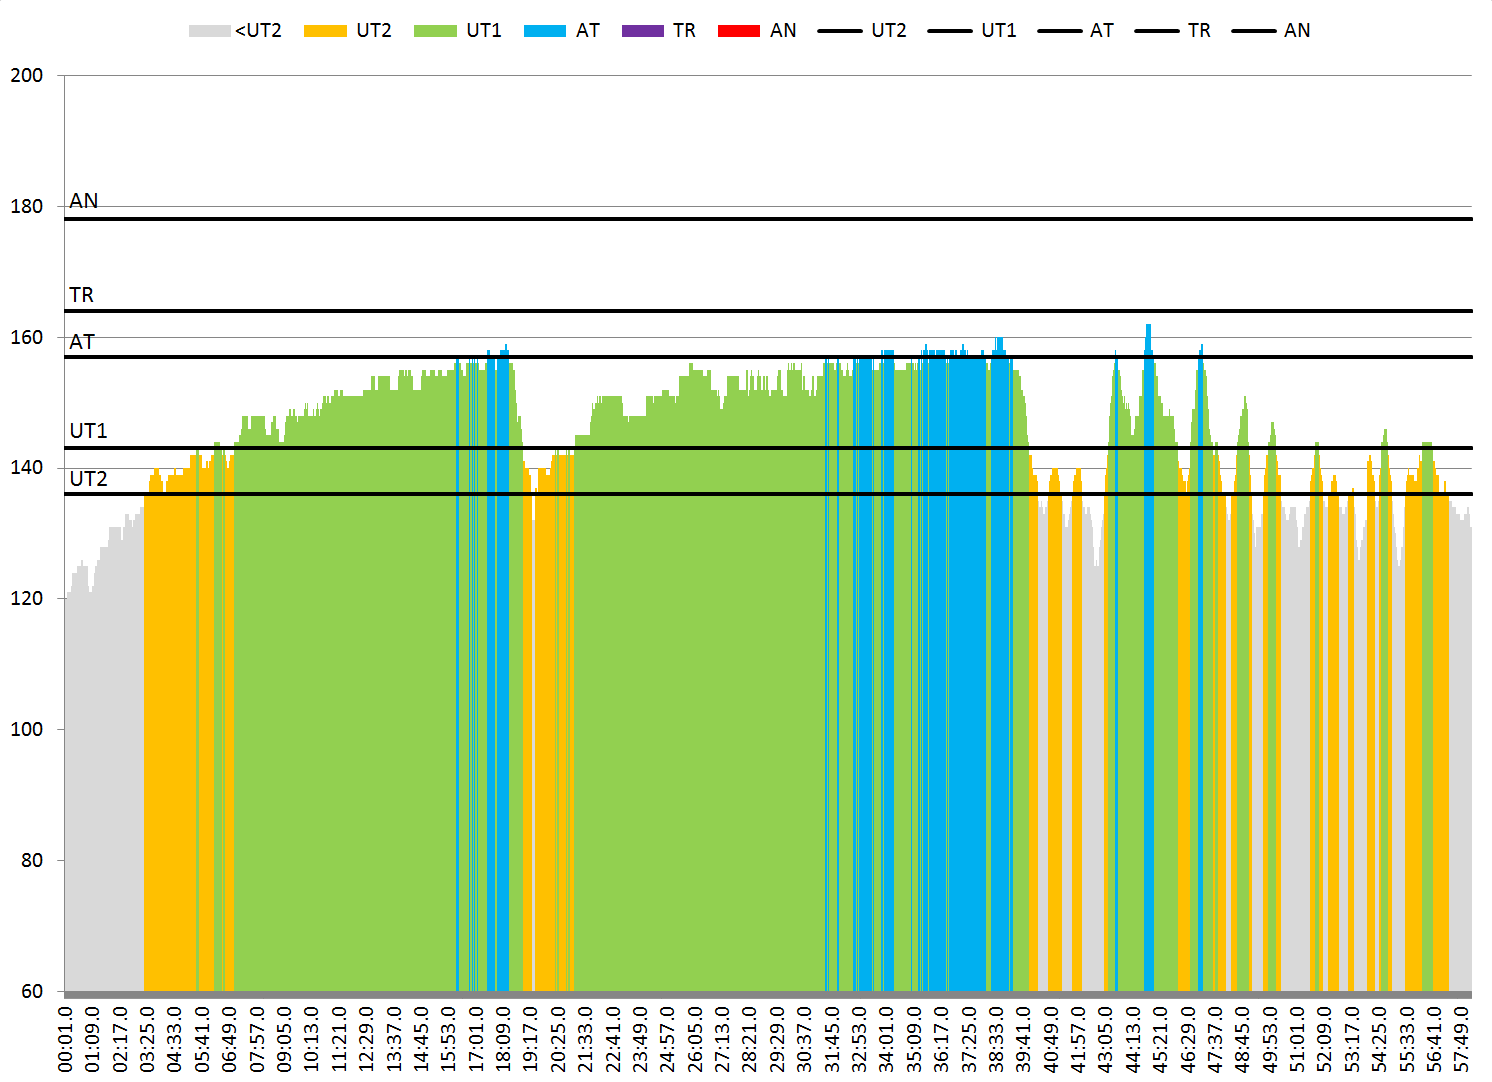
Task: Select the TR threshold label in the chart
Action: pyautogui.click(x=82, y=295)
